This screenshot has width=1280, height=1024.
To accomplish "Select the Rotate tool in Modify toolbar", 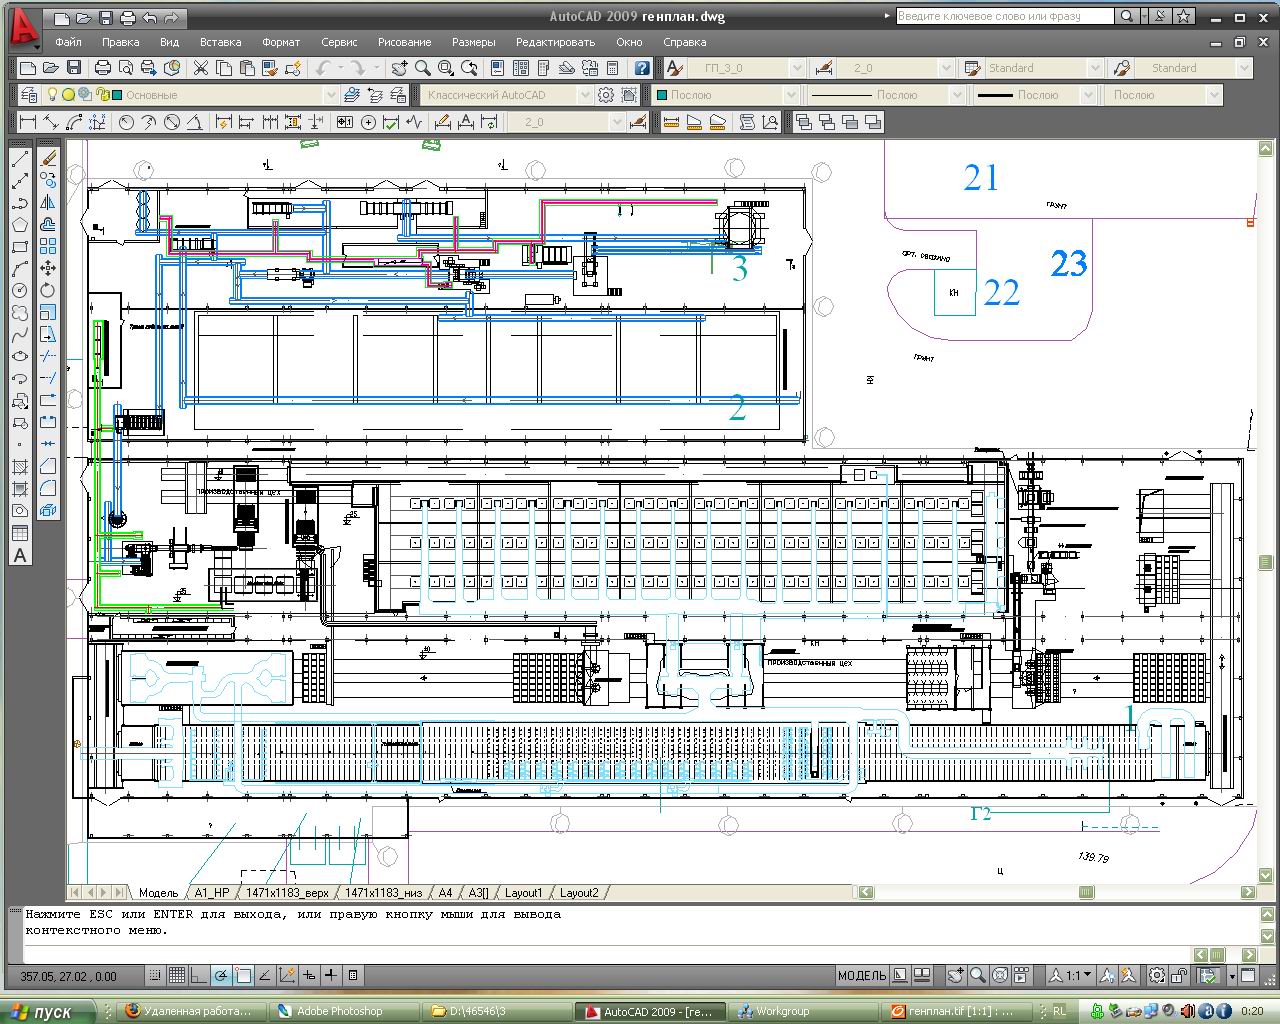I will tap(48, 290).
